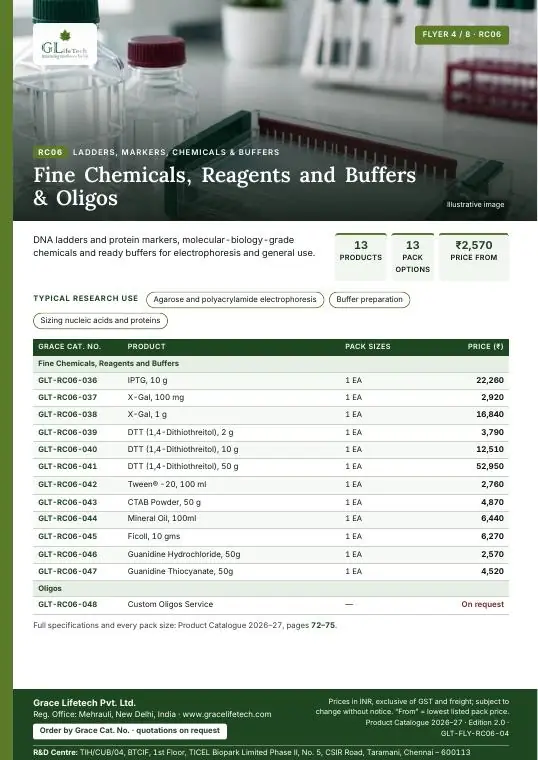This screenshot has height=760, width=538.
Task: Click 'LADDERS, MARKERS, CHEMICALS & BUFFERS' subtitle
Action: (176, 152)
